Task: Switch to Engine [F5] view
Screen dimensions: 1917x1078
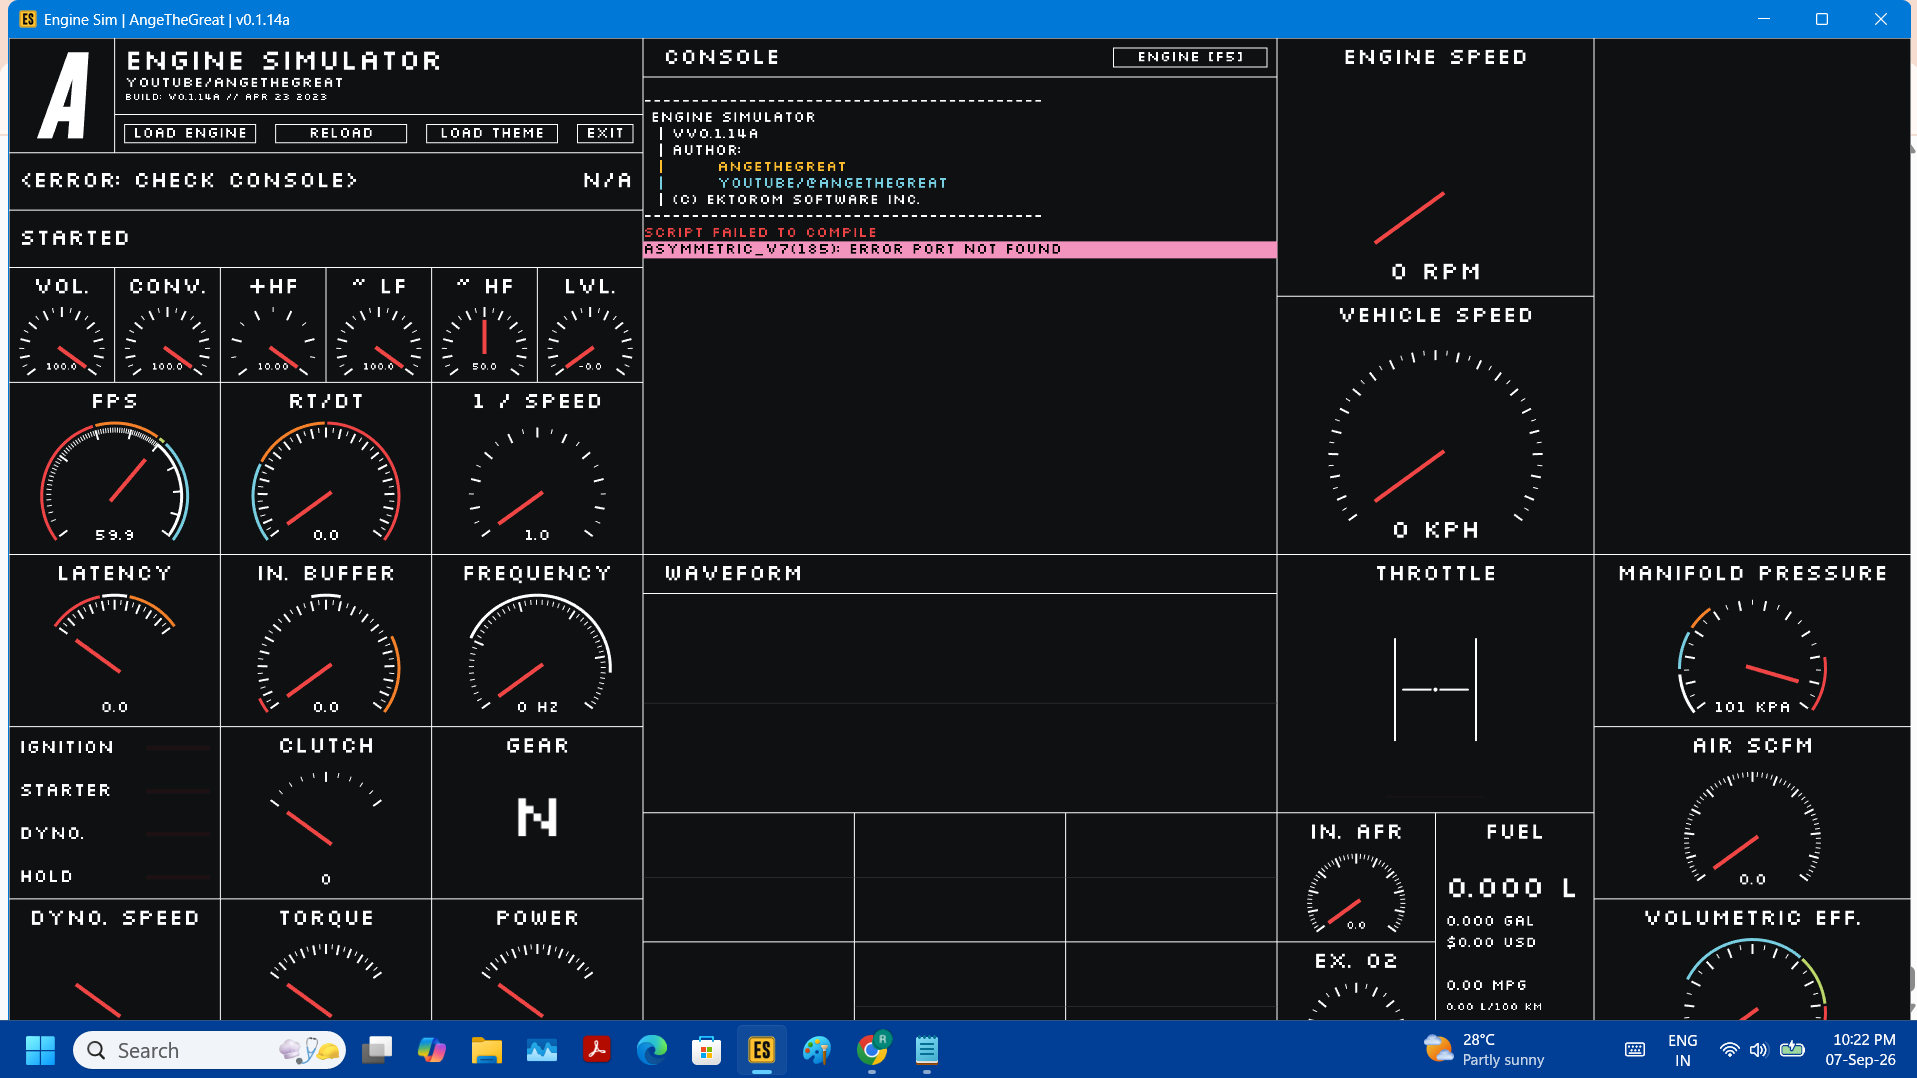Action: 1190,57
